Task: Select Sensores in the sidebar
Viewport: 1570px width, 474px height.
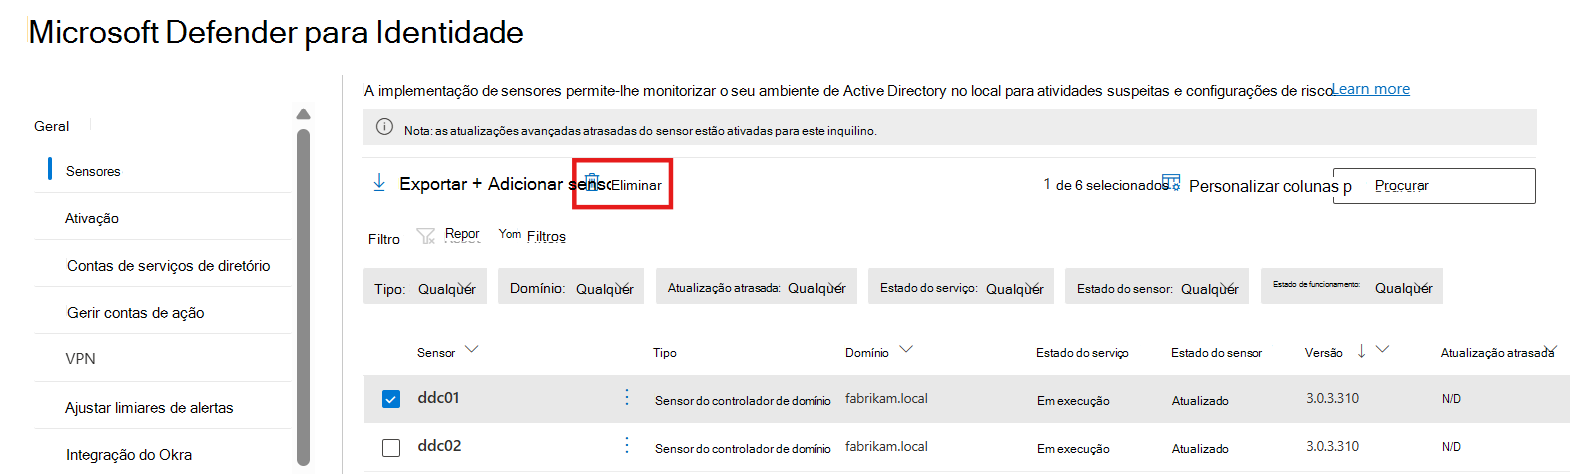Action: [x=93, y=171]
